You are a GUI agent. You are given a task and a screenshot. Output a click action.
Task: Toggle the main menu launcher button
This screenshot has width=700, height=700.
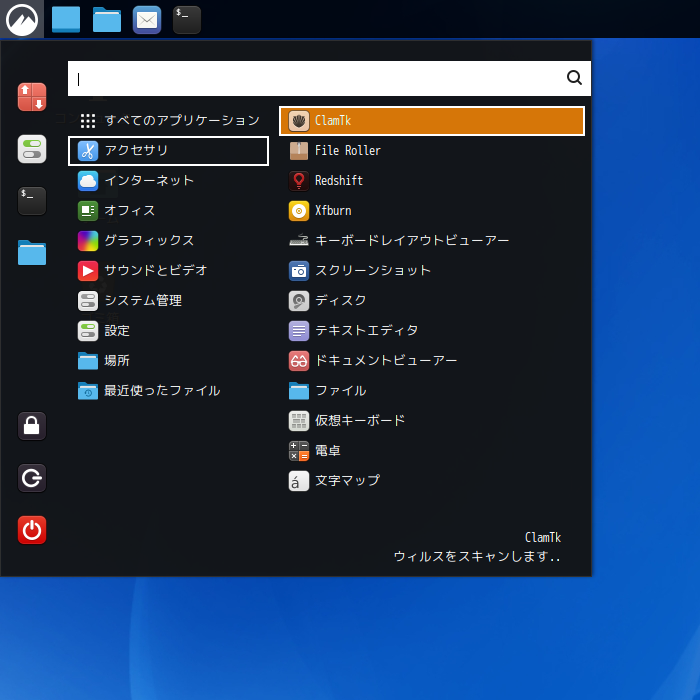tap(21, 19)
